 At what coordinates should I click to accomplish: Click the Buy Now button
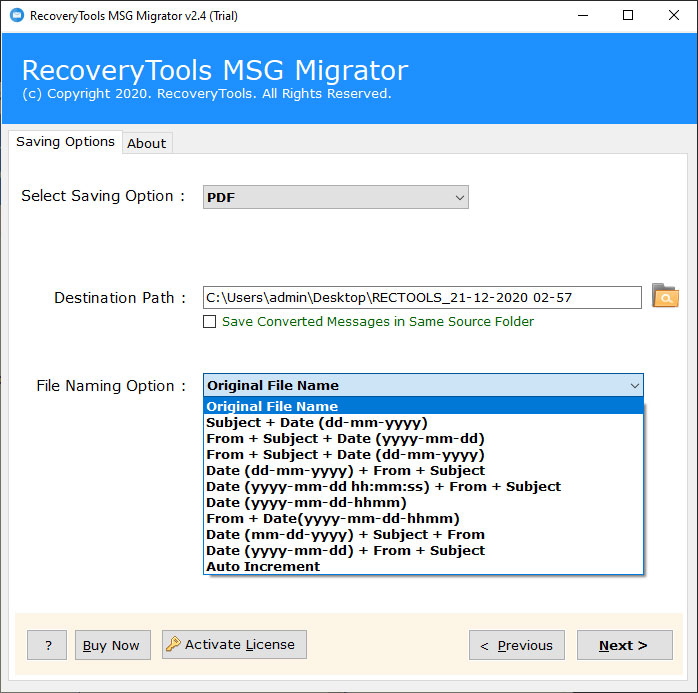113,645
